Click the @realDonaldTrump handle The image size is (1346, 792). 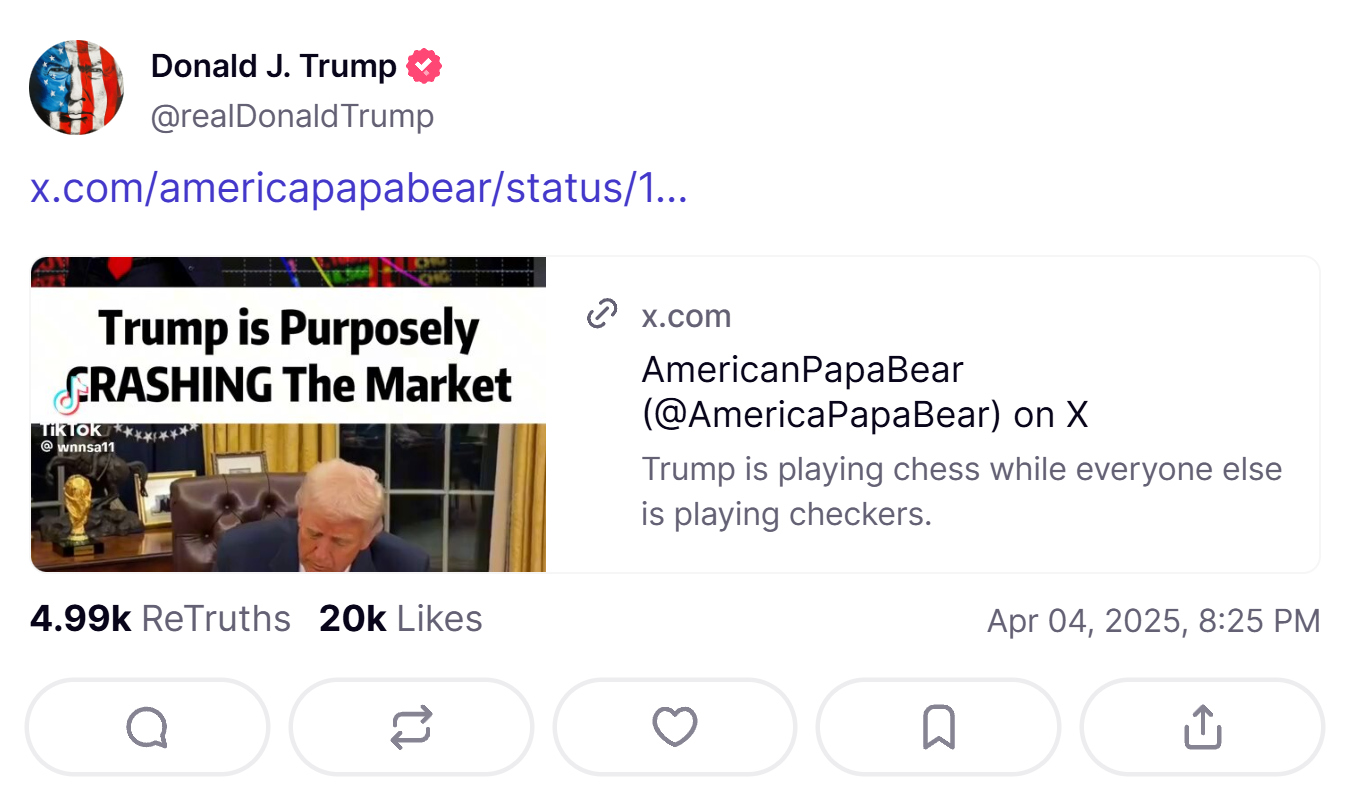tap(292, 116)
